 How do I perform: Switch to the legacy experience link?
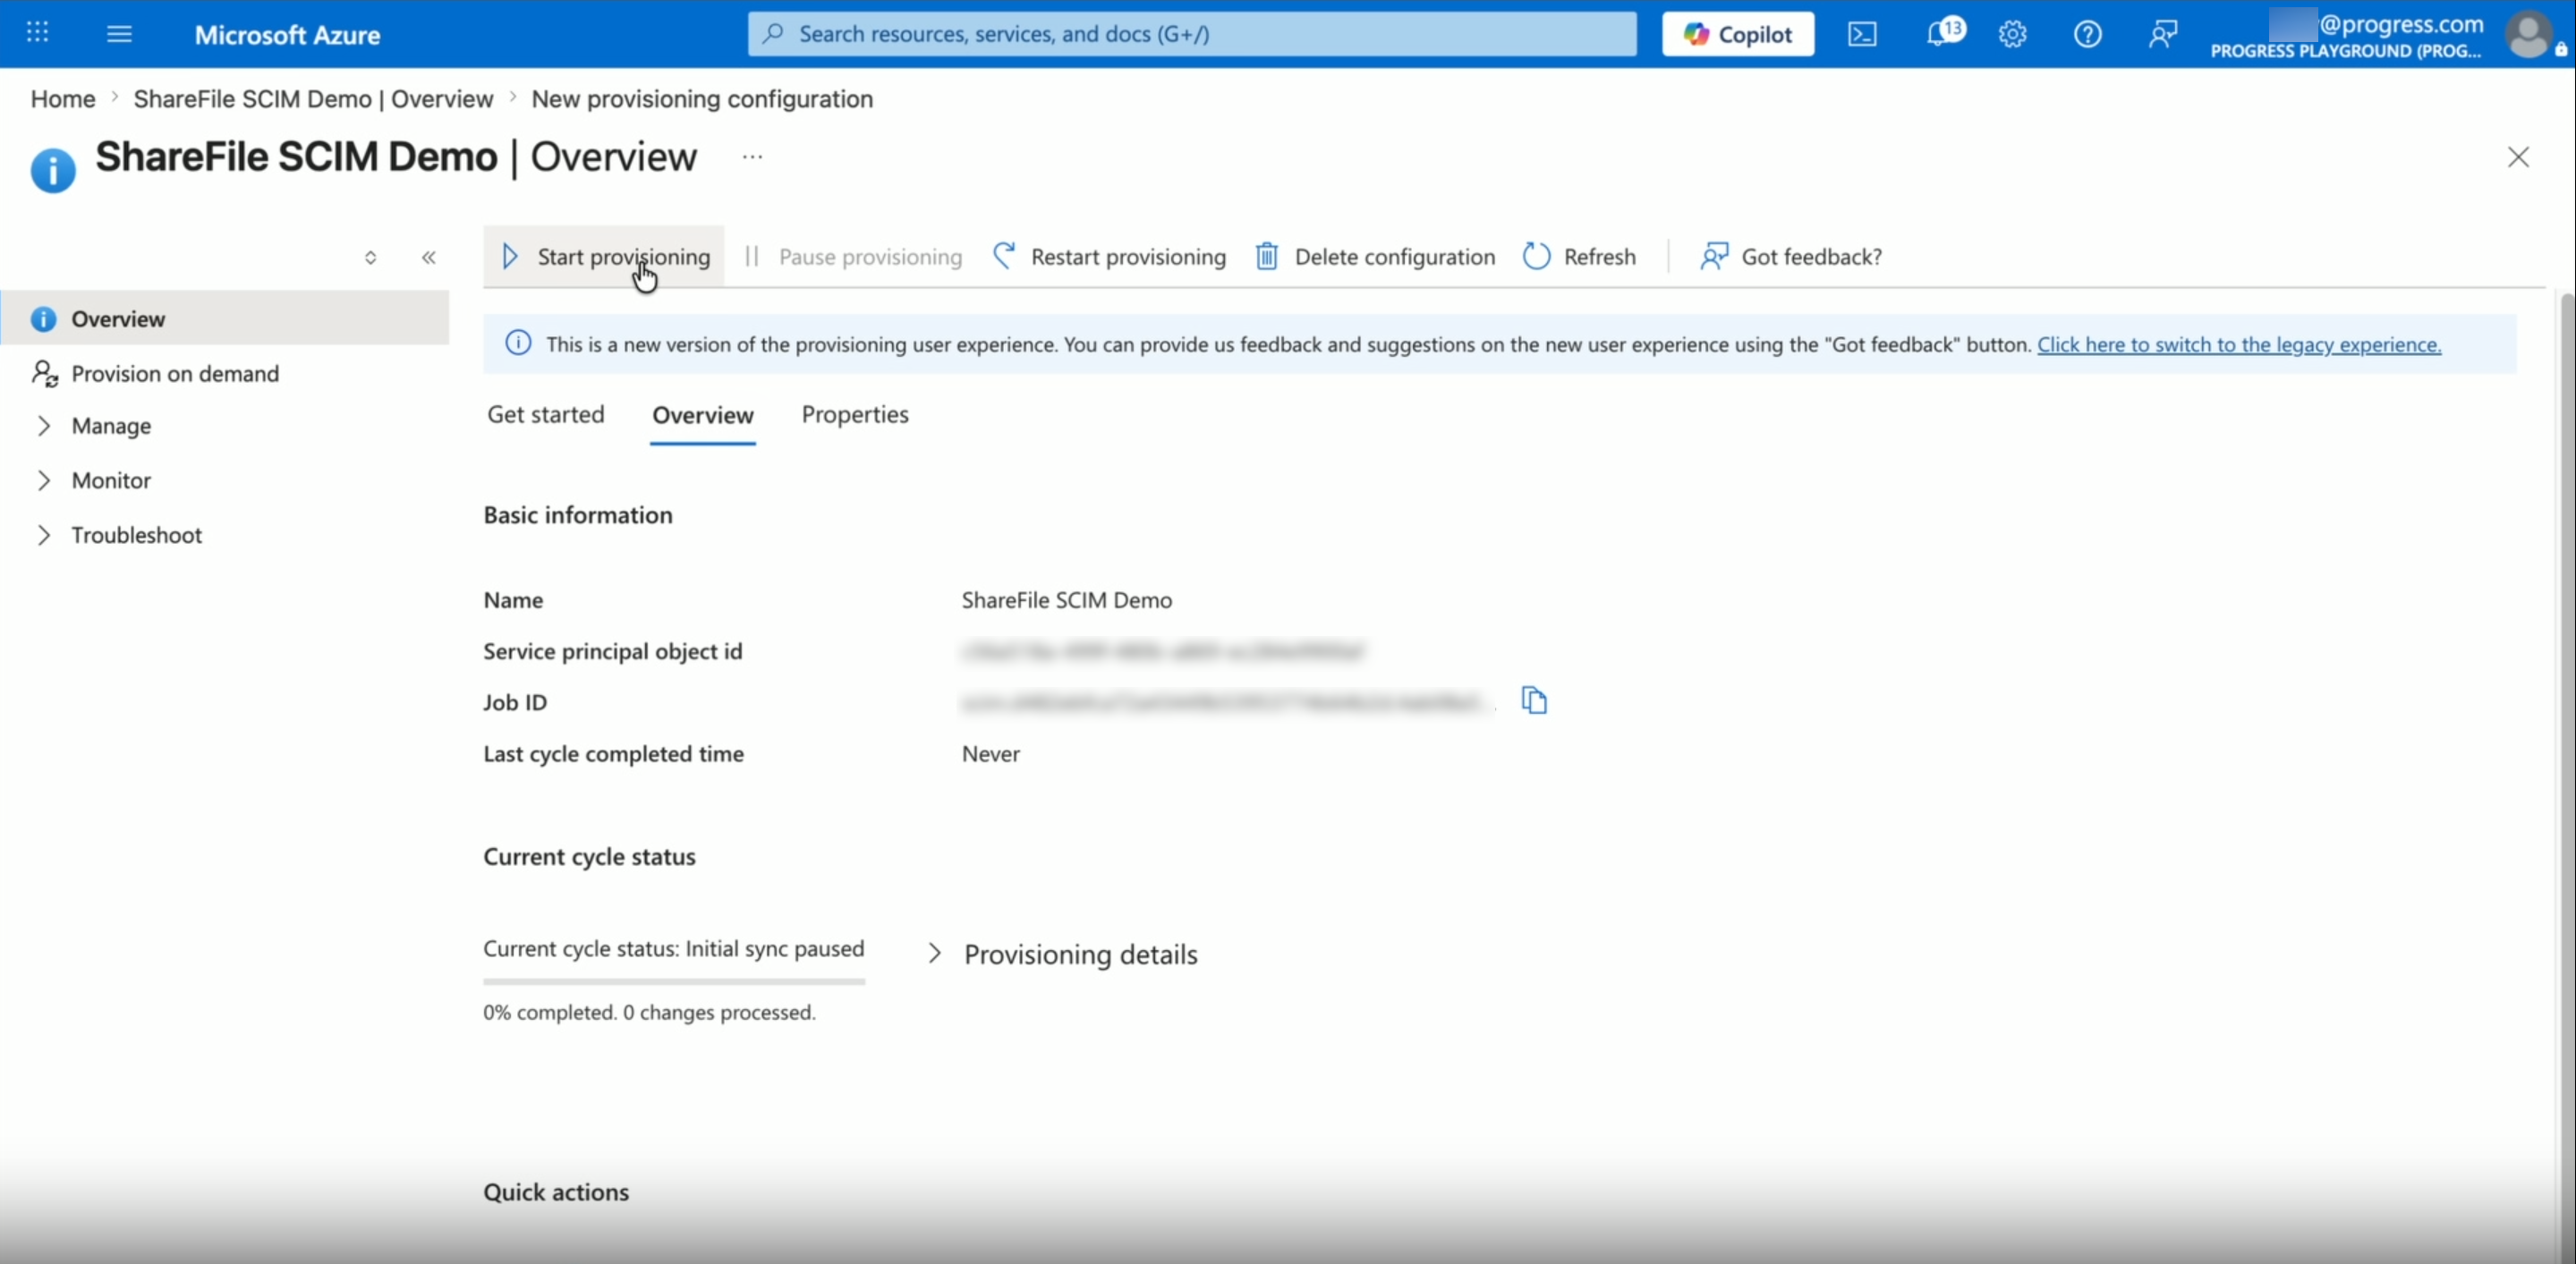[2239, 345]
